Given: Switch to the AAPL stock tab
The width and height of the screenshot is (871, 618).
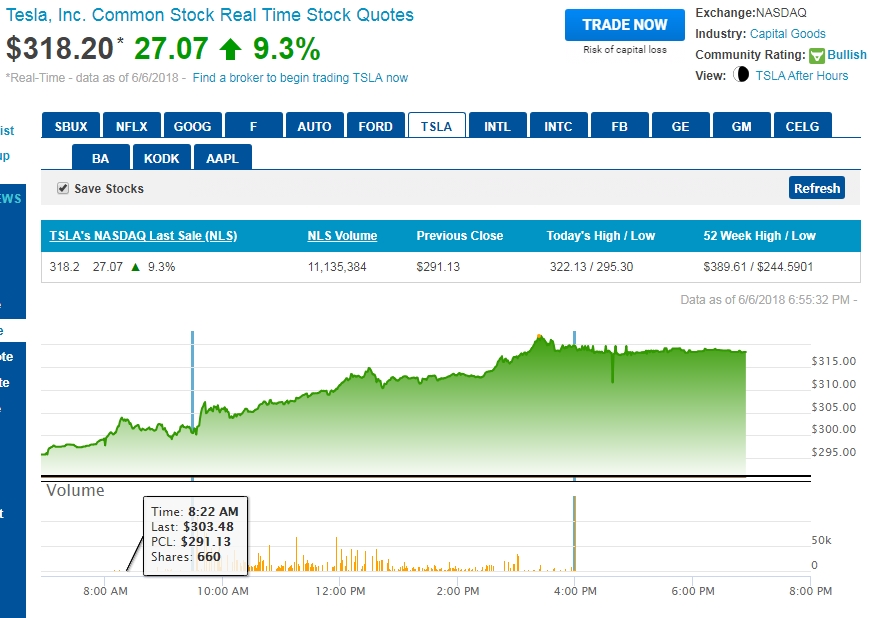Looking at the screenshot, I should click(223, 158).
